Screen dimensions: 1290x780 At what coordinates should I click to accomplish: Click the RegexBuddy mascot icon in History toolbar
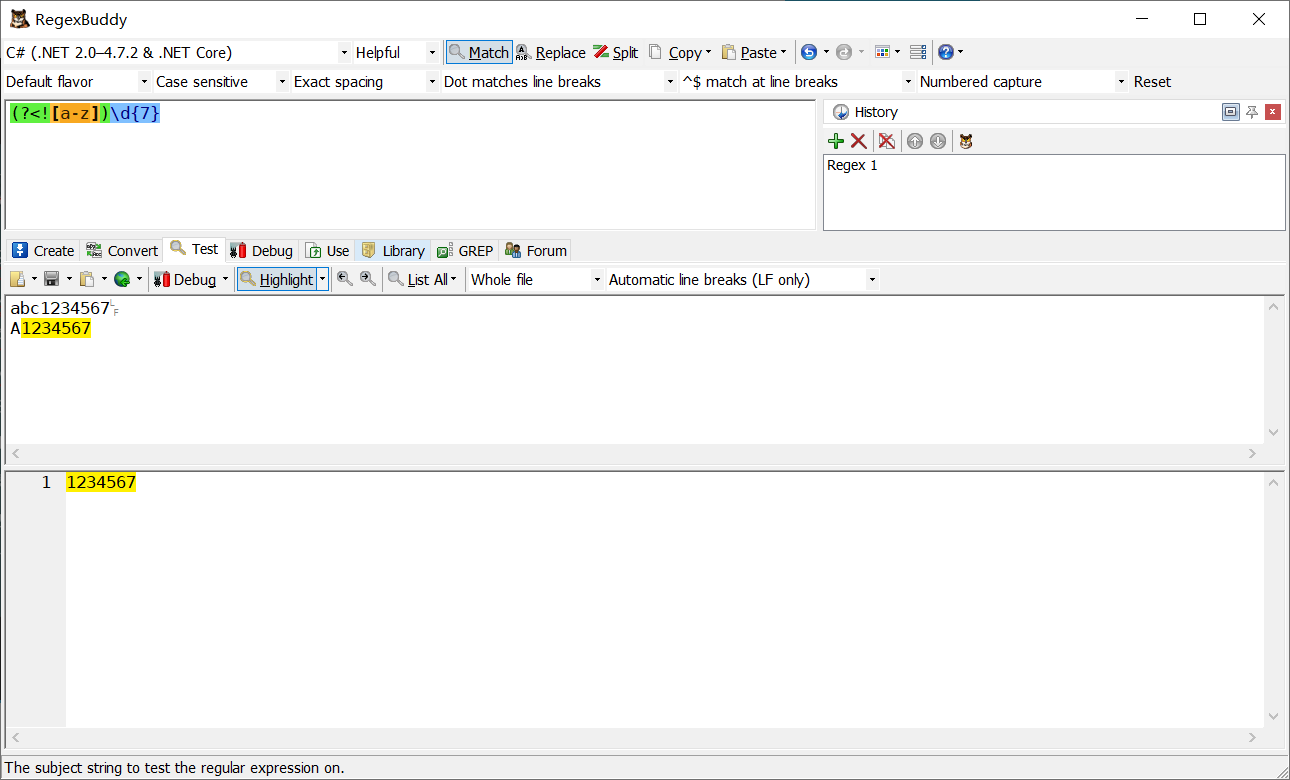pos(966,141)
